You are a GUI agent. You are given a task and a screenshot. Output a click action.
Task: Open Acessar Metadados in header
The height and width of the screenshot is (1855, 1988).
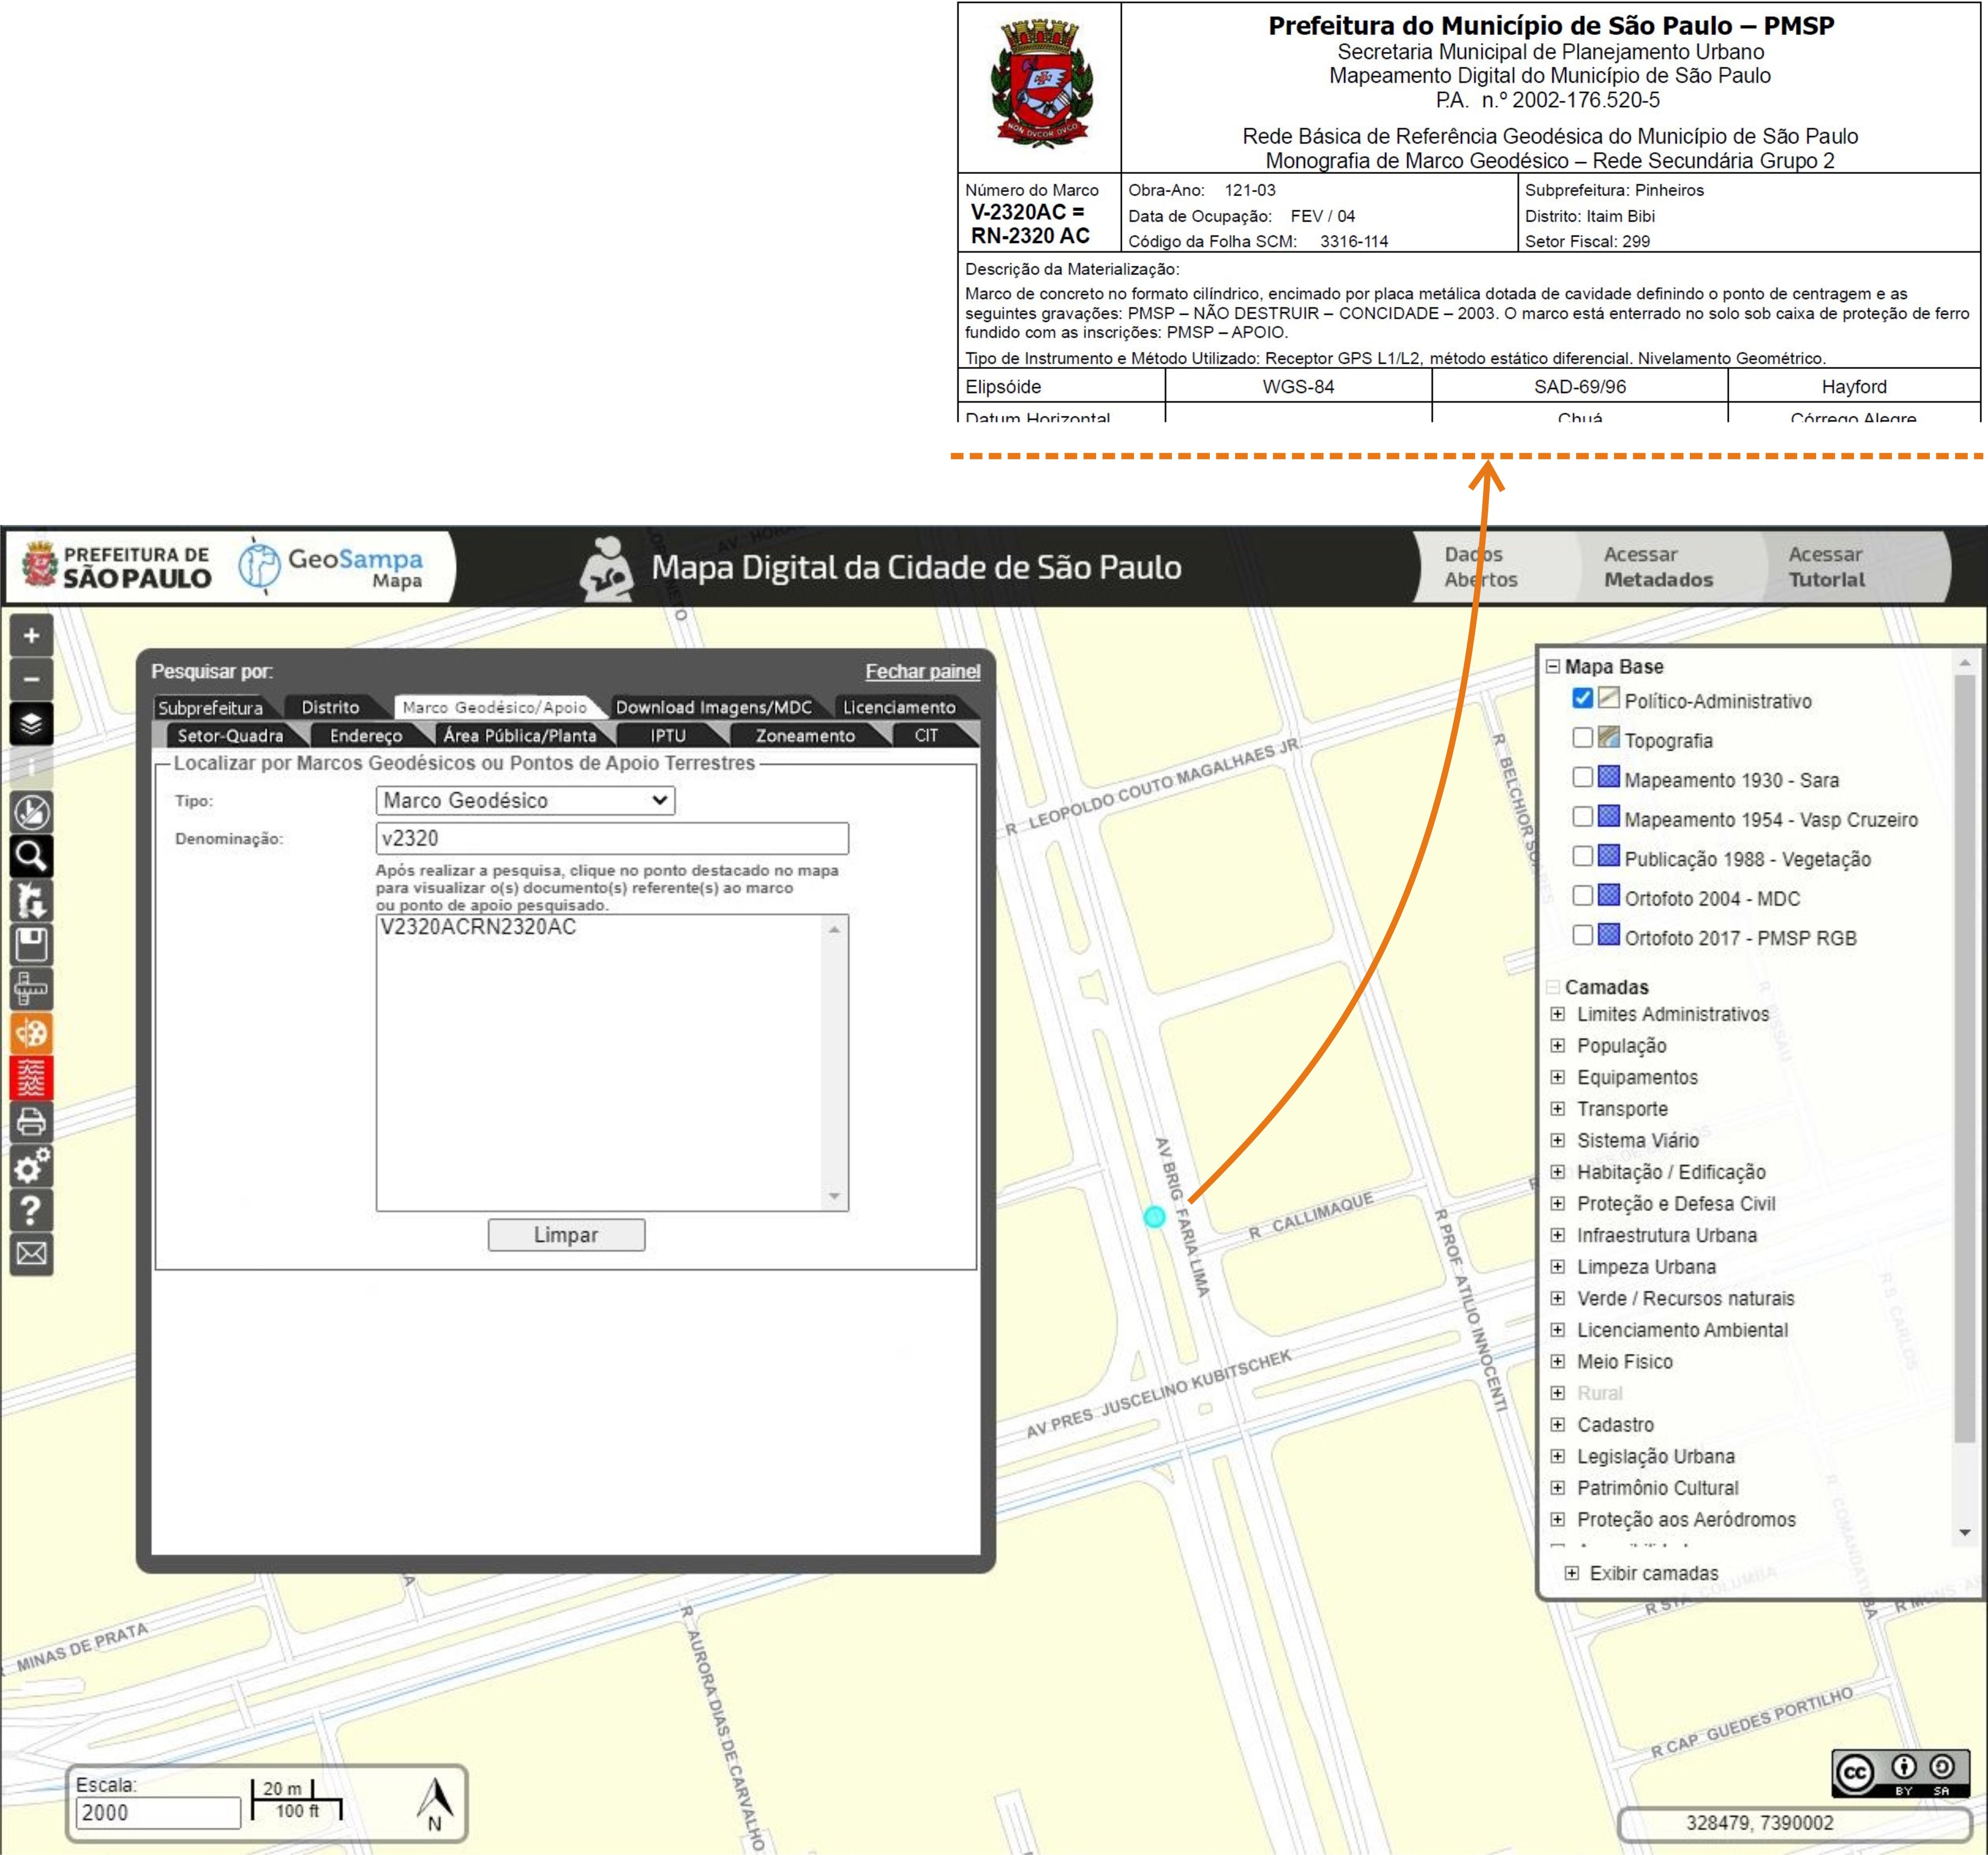(x=1658, y=566)
